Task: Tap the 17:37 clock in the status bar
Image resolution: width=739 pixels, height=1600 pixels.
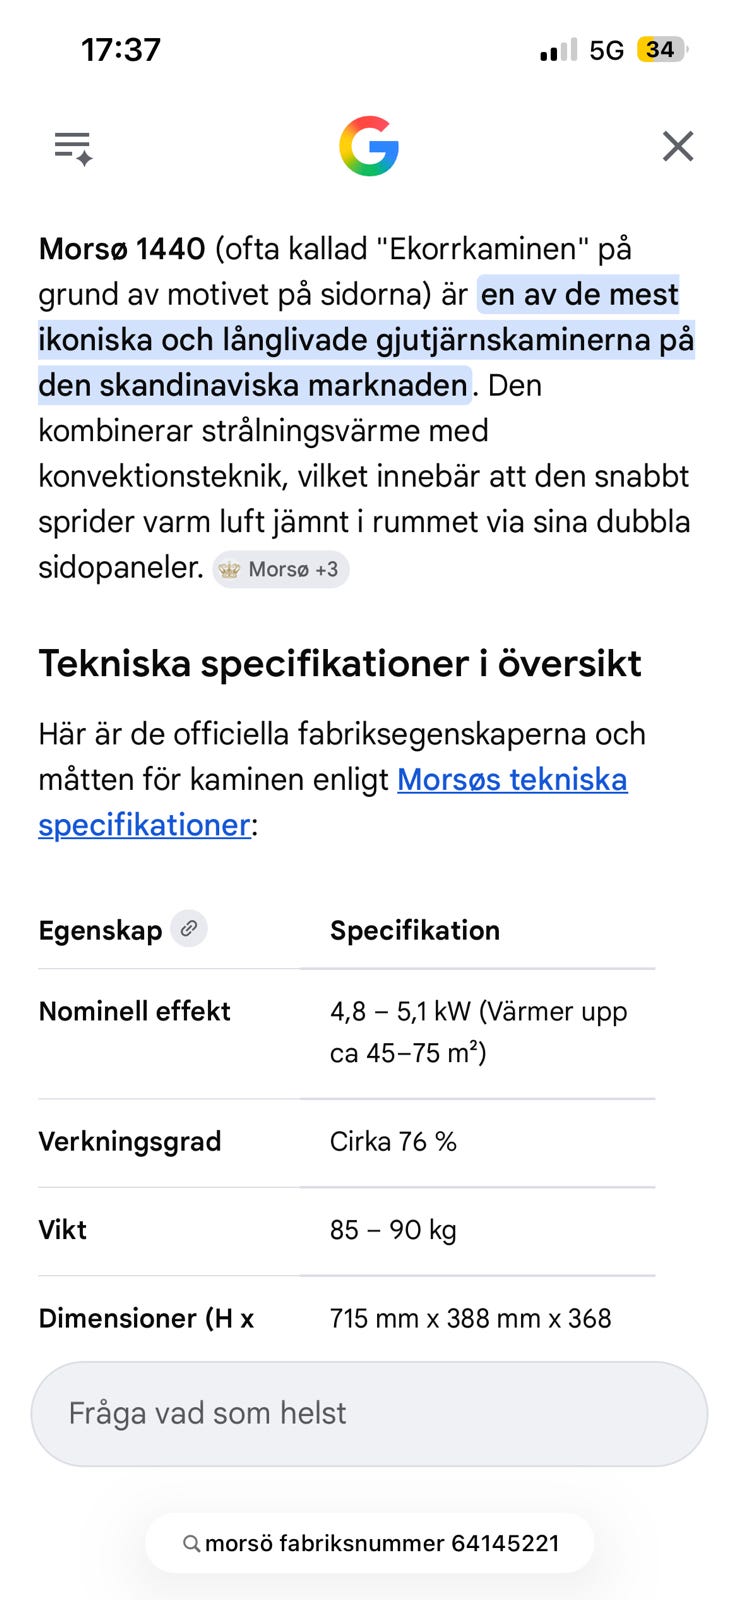Action: (x=121, y=49)
